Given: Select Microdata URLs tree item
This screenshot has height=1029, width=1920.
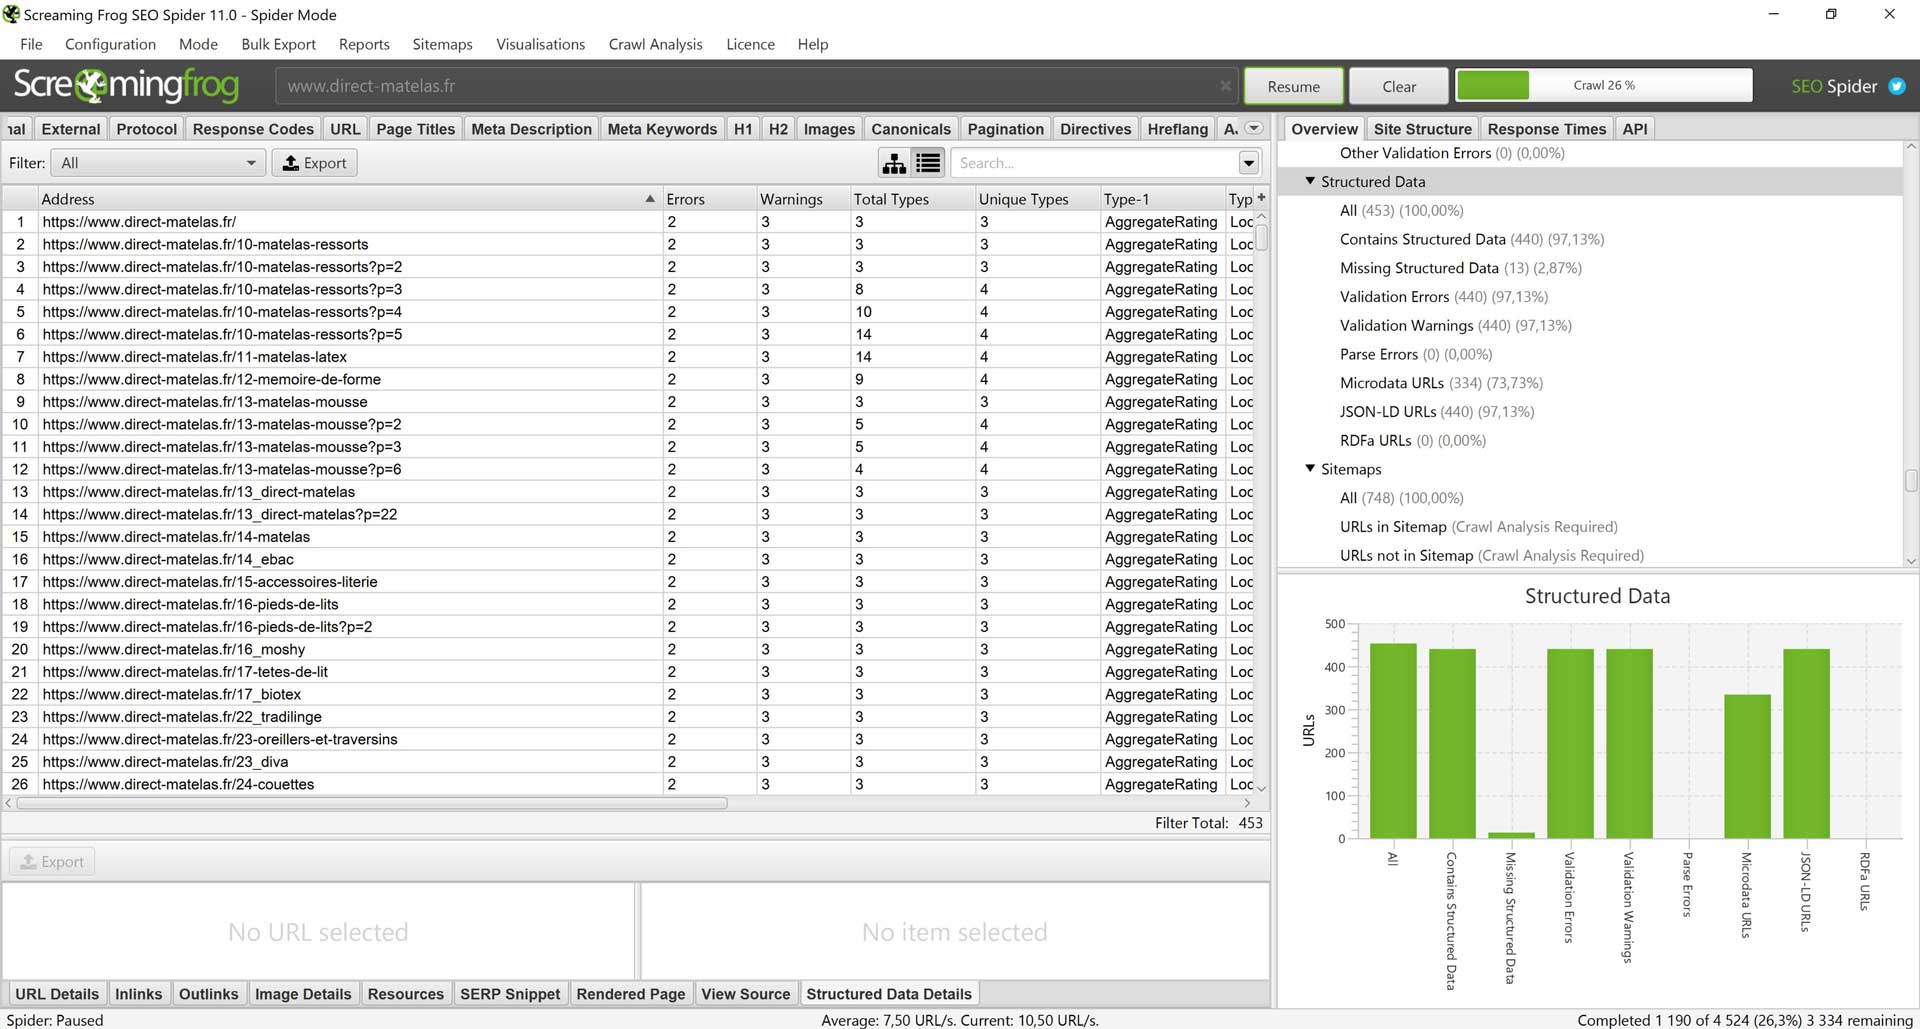Looking at the screenshot, I should point(1441,383).
